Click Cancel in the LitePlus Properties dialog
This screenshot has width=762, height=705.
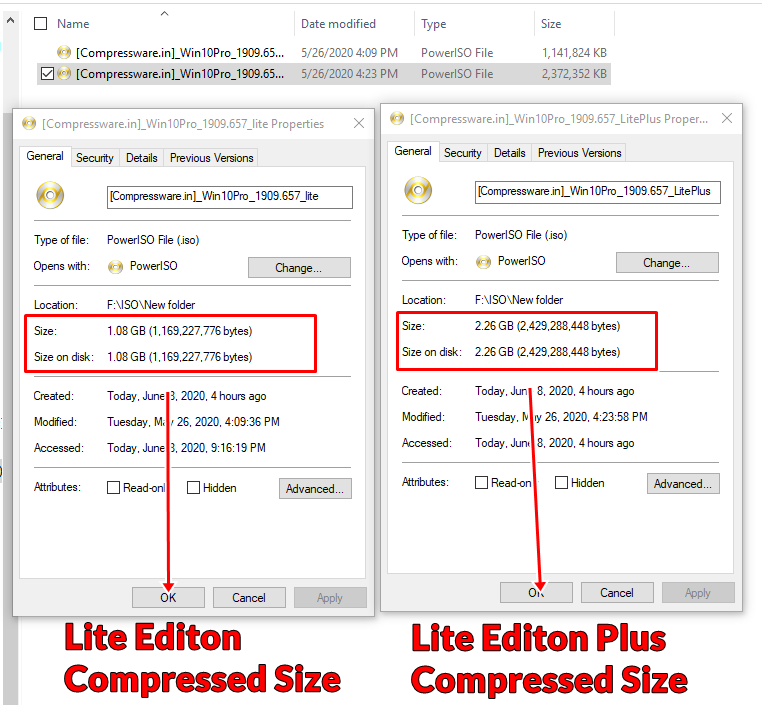click(x=617, y=593)
